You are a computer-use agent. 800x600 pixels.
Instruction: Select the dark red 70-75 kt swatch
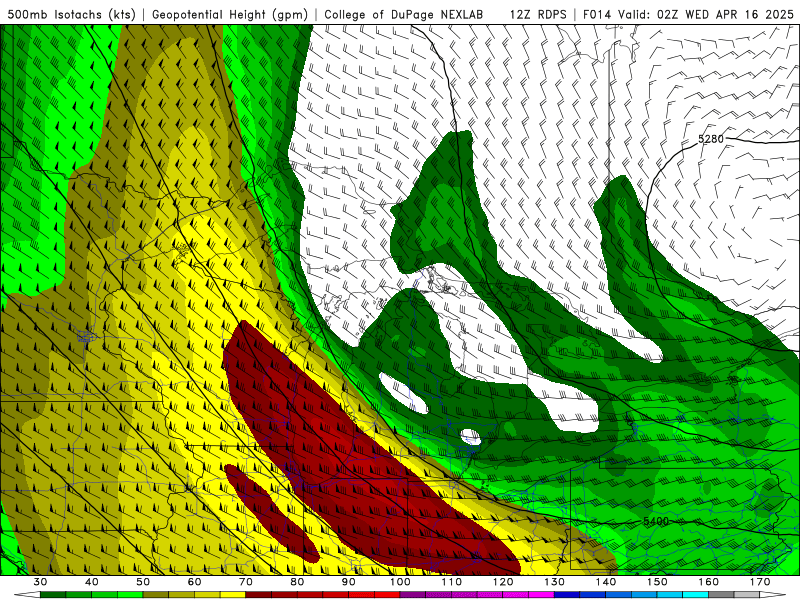[x=259, y=595]
